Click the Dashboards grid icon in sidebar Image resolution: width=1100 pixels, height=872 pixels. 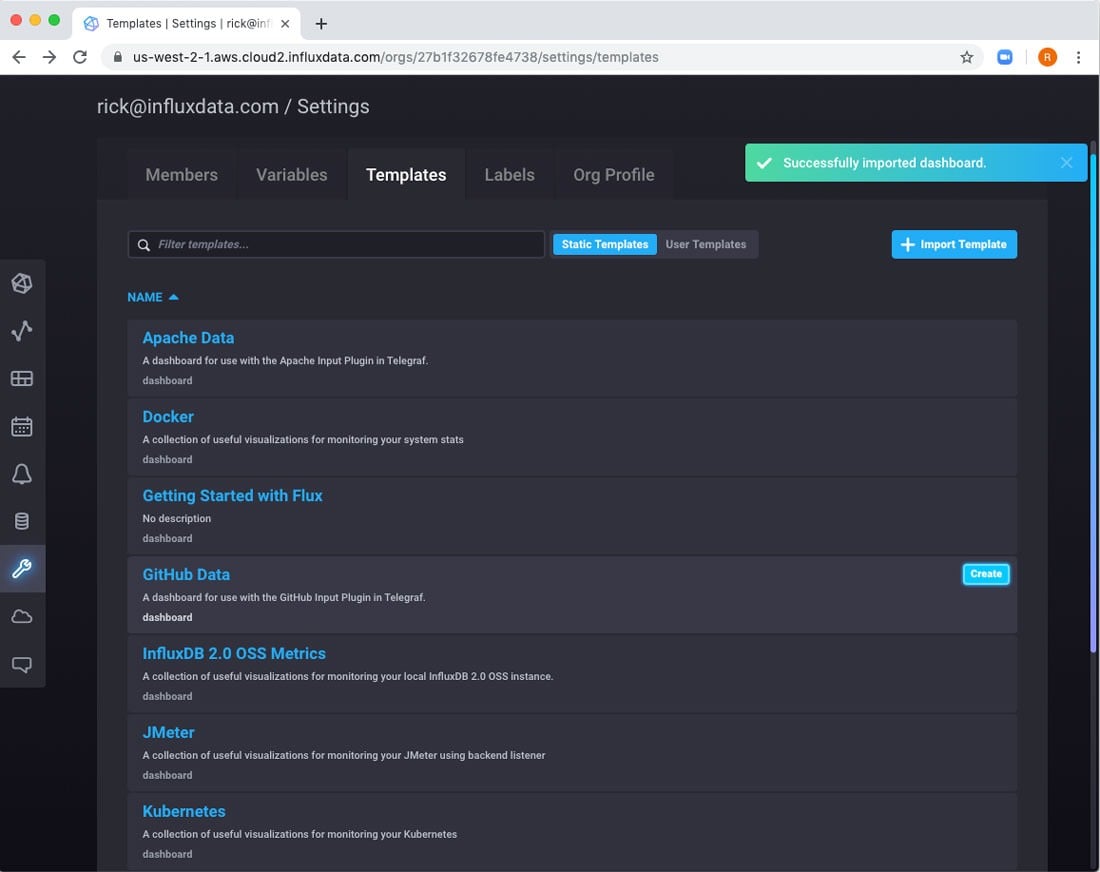pos(22,379)
